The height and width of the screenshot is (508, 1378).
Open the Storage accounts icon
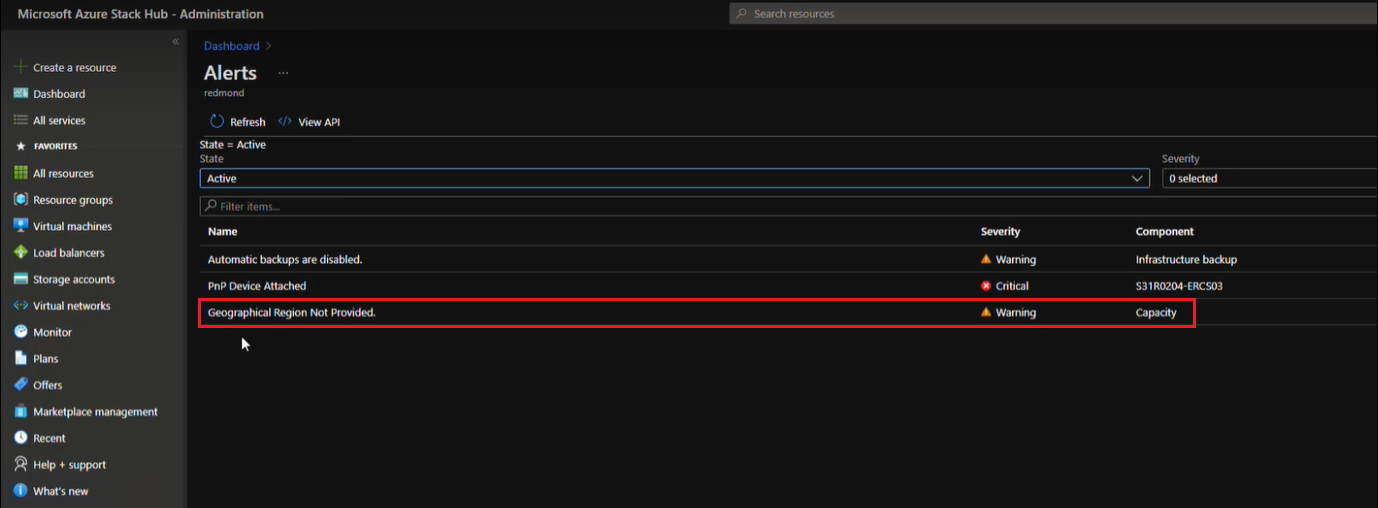pos(20,279)
